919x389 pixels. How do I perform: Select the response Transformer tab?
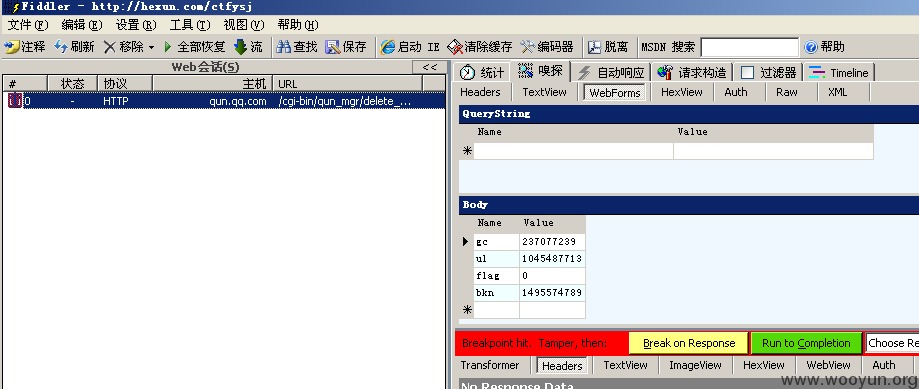490,365
